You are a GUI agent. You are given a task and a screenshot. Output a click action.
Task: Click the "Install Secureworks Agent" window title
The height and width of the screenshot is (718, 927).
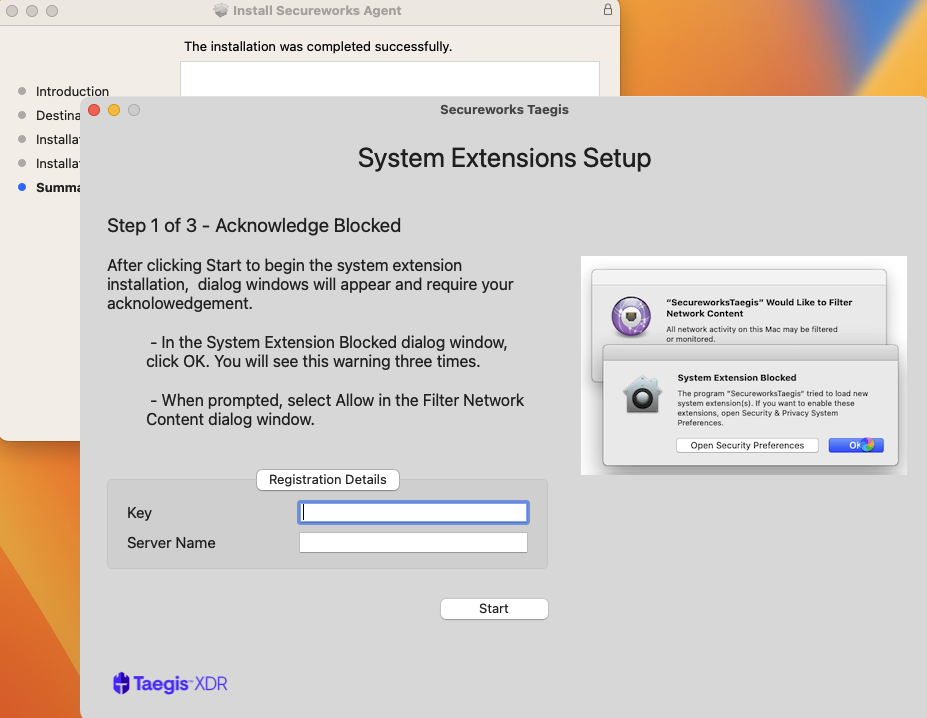pos(317,11)
